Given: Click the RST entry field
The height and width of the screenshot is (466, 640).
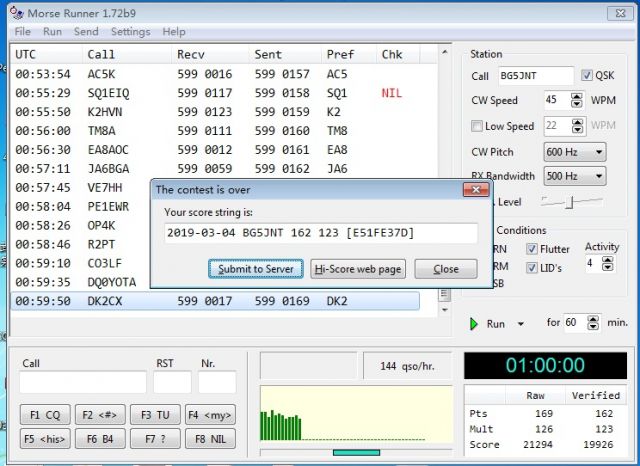Looking at the screenshot, I should pos(172,382).
